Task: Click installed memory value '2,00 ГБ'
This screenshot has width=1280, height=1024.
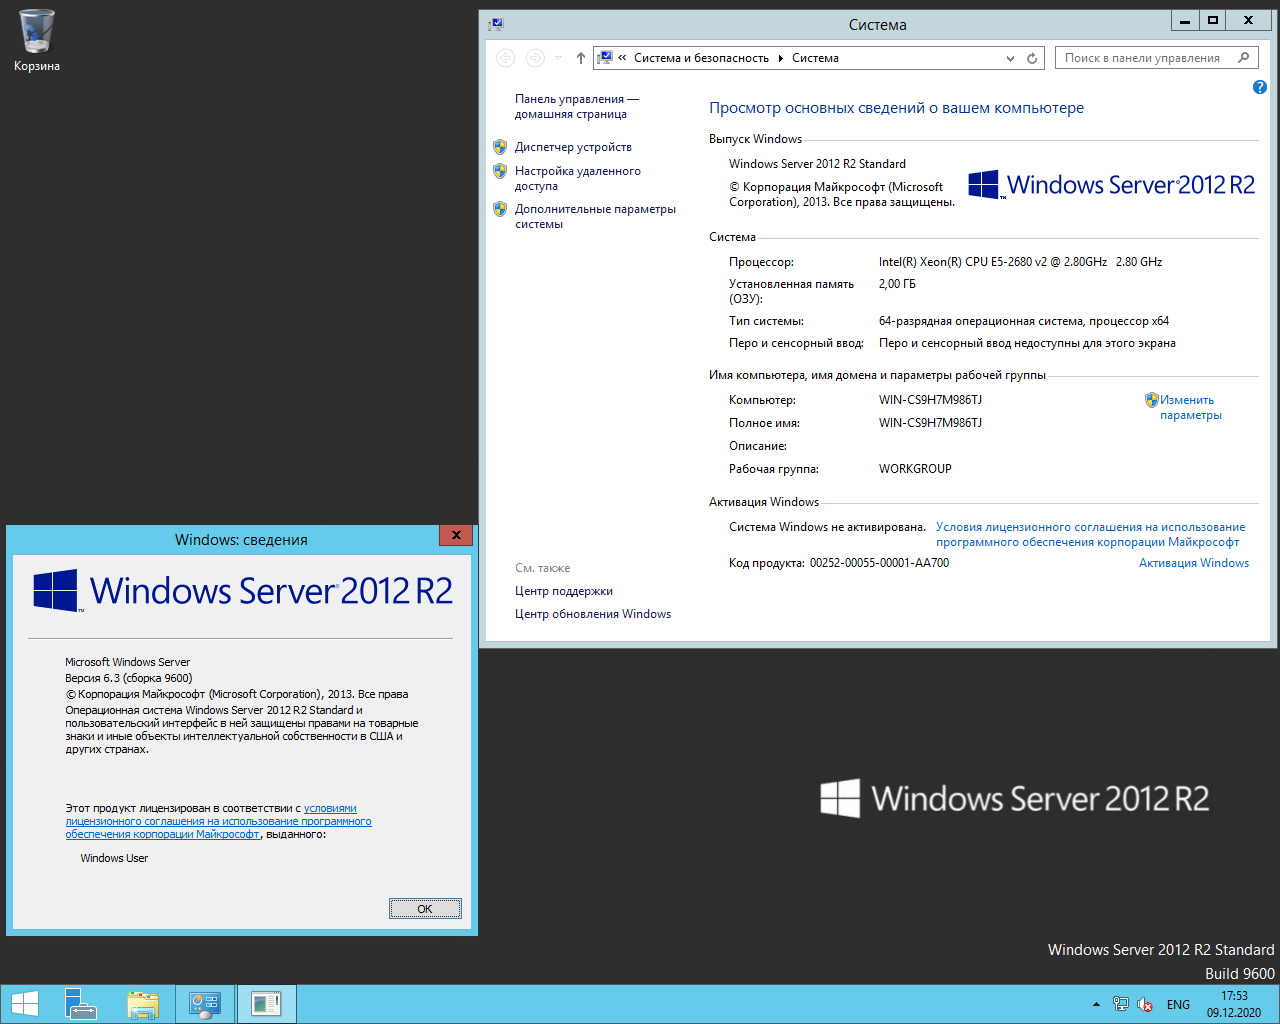Action: coord(897,284)
